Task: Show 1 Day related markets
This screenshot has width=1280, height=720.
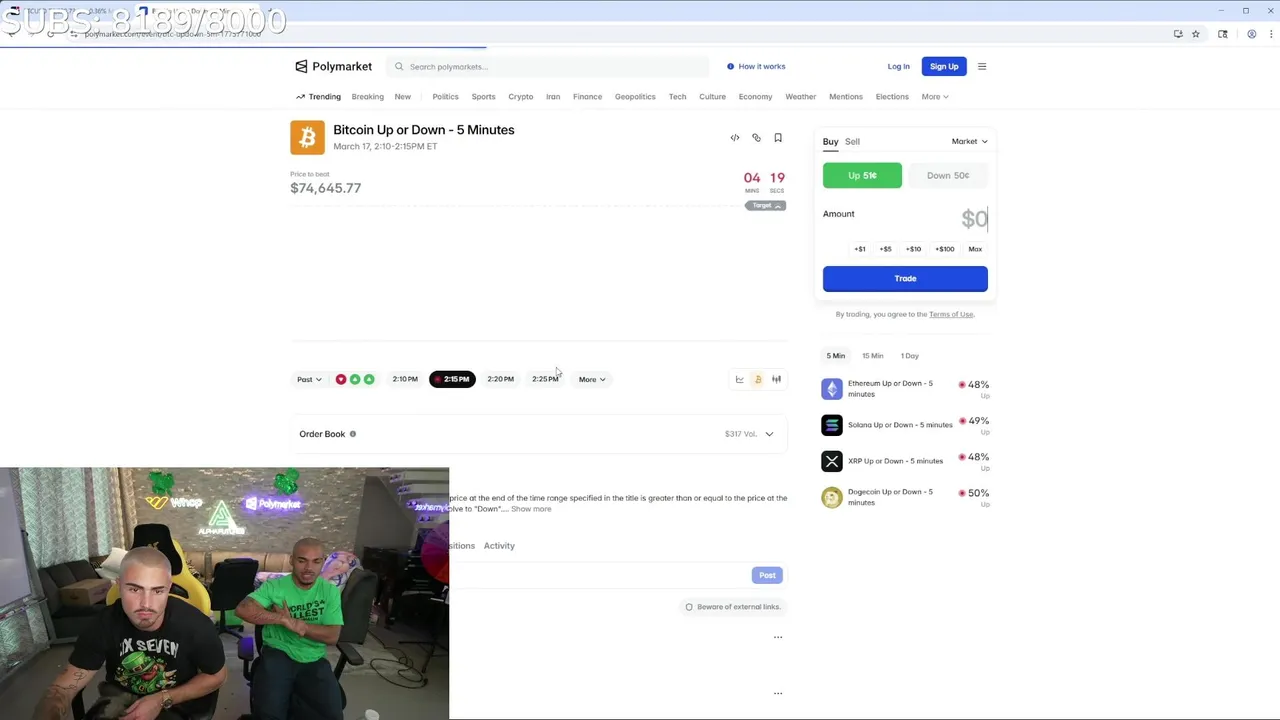Action: [x=909, y=356]
